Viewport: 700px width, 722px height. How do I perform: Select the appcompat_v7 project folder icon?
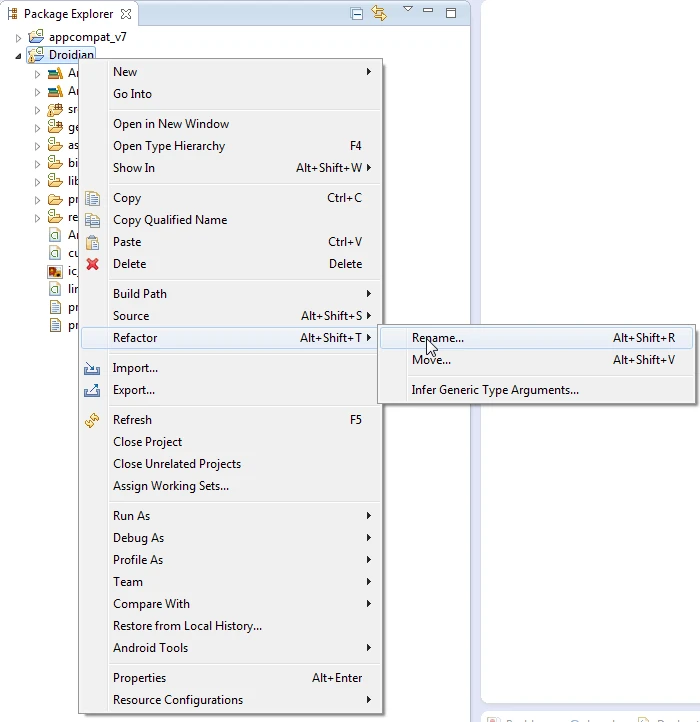(36, 36)
